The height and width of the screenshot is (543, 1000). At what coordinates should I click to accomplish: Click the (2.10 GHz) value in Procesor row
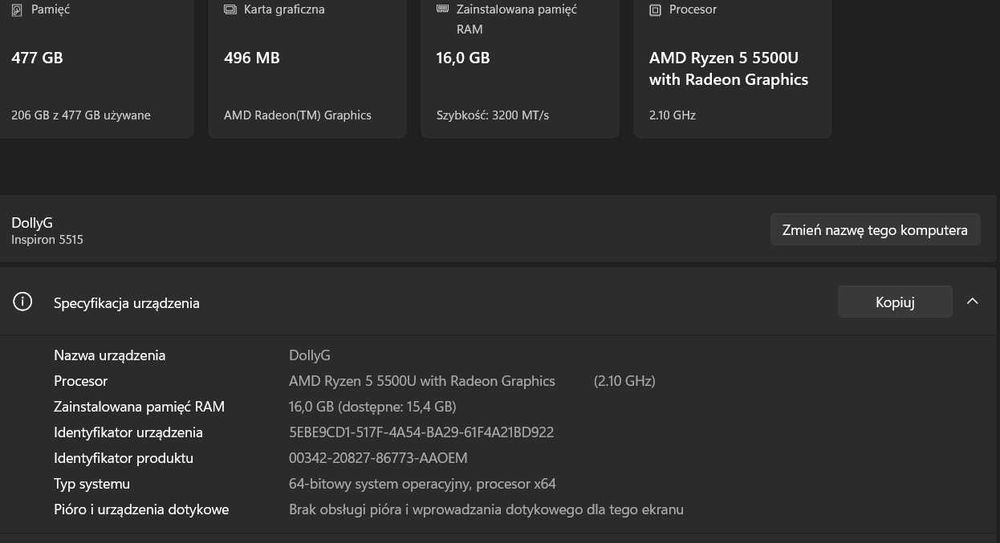[624, 381]
